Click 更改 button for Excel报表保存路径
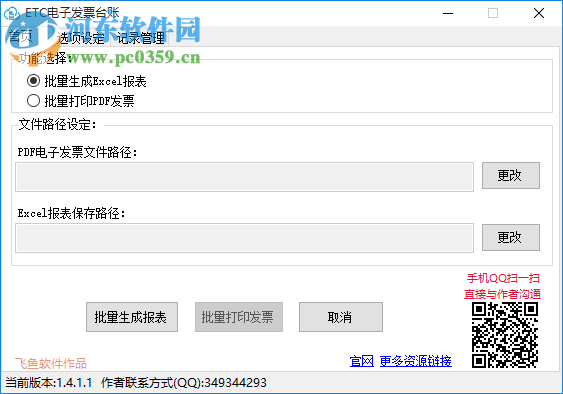This screenshot has width=563, height=394. click(x=511, y=237)
